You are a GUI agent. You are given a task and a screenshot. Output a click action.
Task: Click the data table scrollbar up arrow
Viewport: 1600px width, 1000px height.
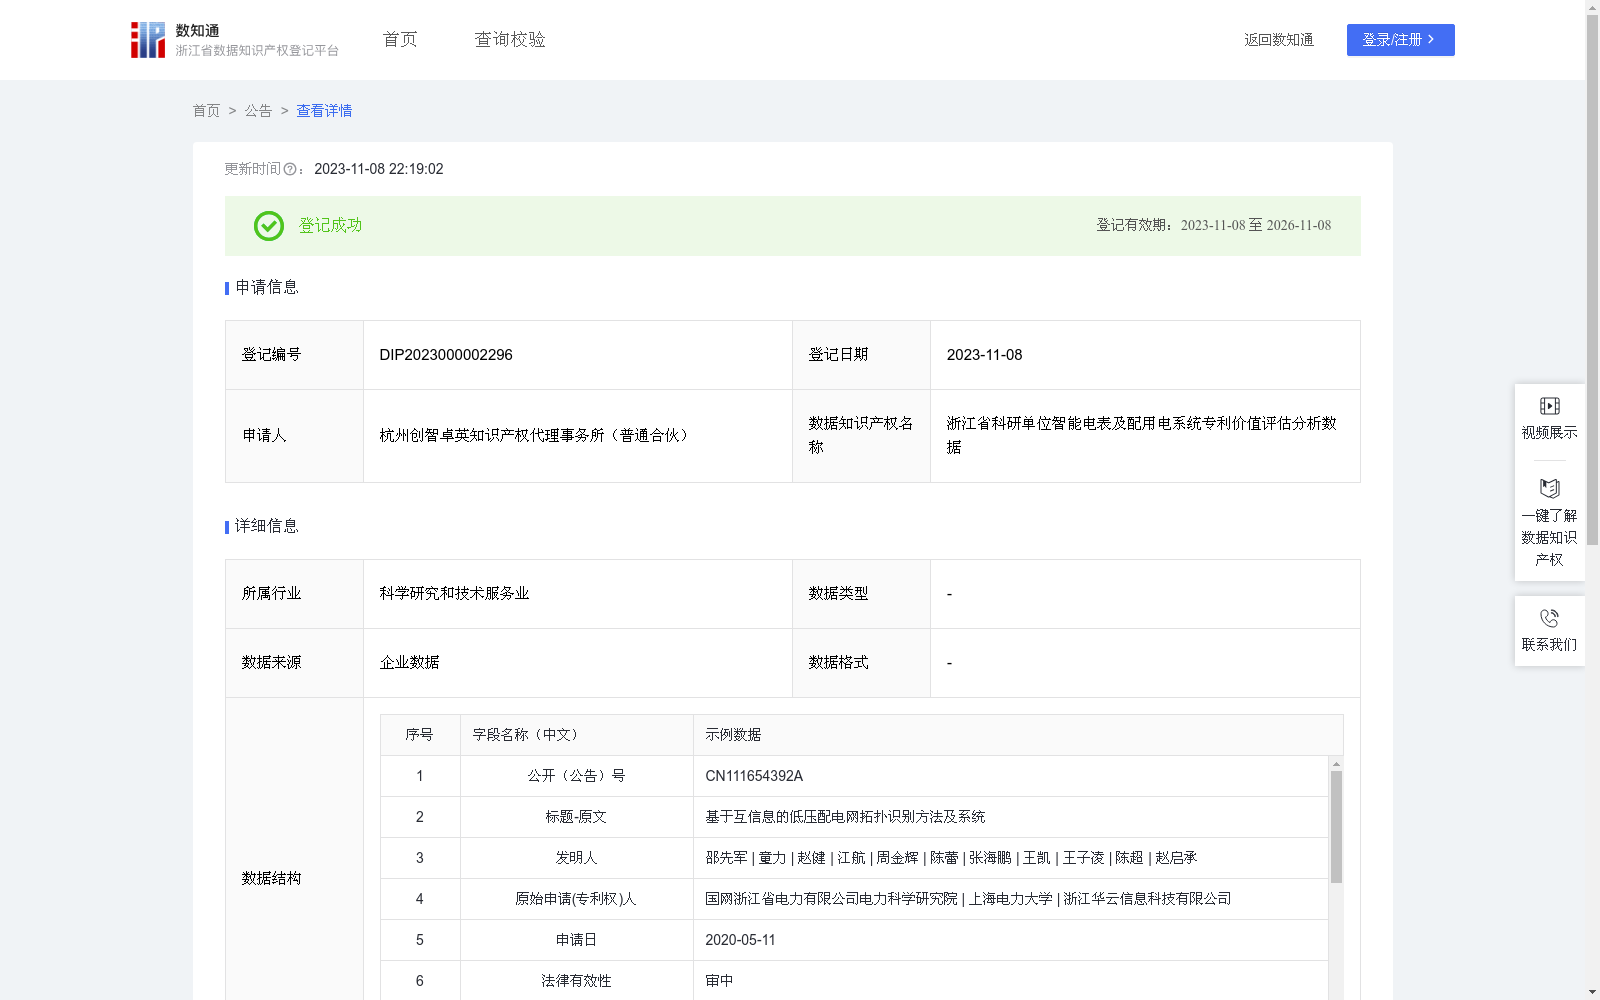1336,764
